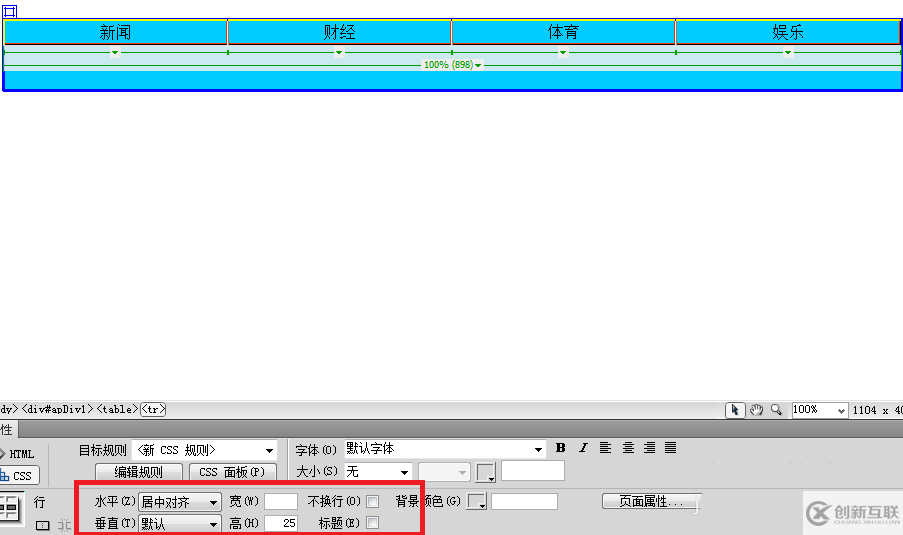The height and width of the screenshot is (535, 903).
Task: Click the 高 height field showing 25
Action: point(280,523)
